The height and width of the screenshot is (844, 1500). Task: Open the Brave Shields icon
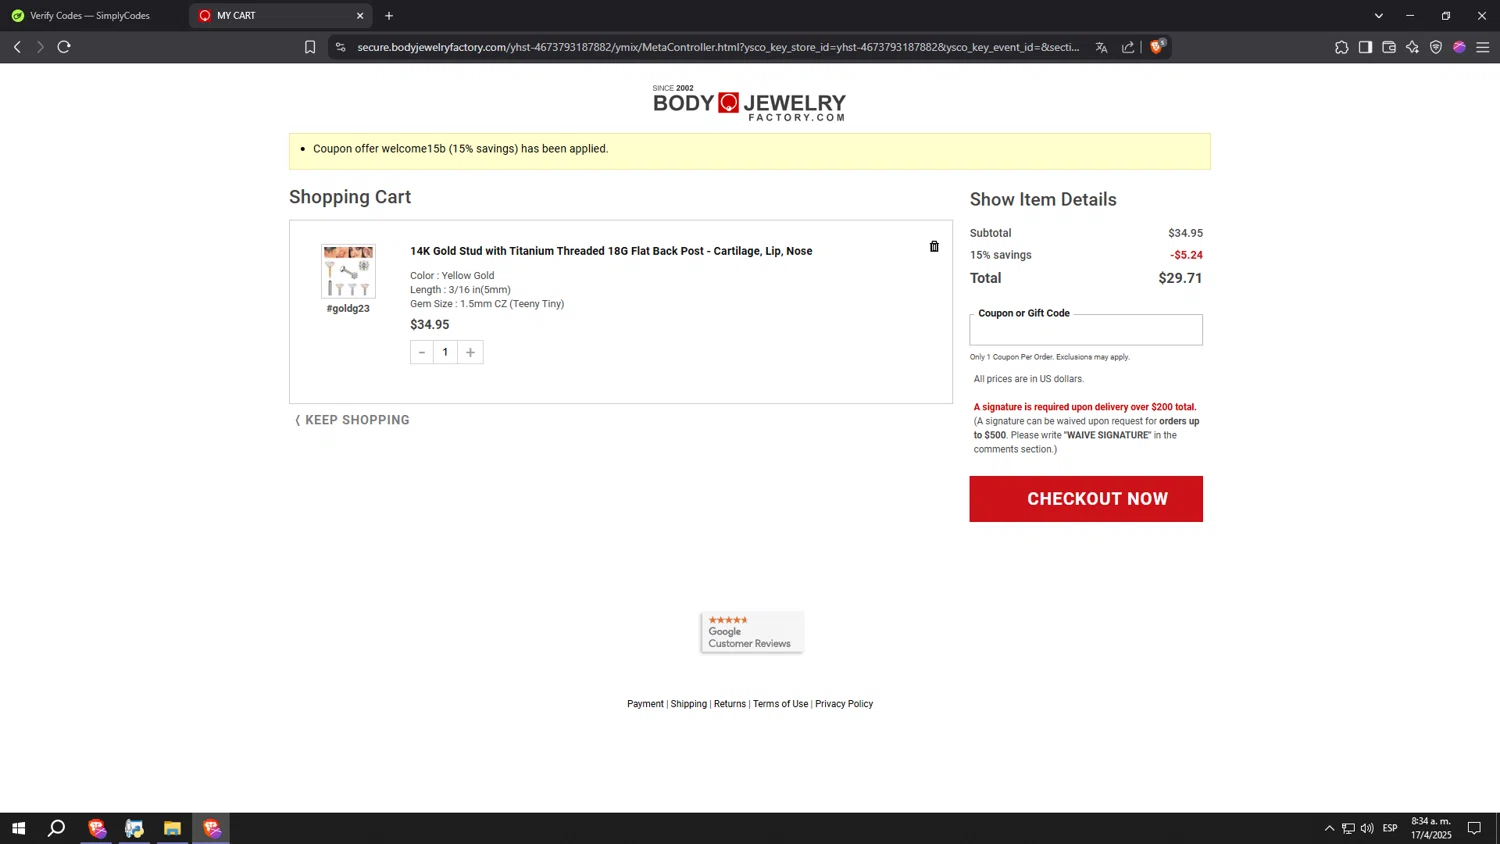click(1157, 47)
